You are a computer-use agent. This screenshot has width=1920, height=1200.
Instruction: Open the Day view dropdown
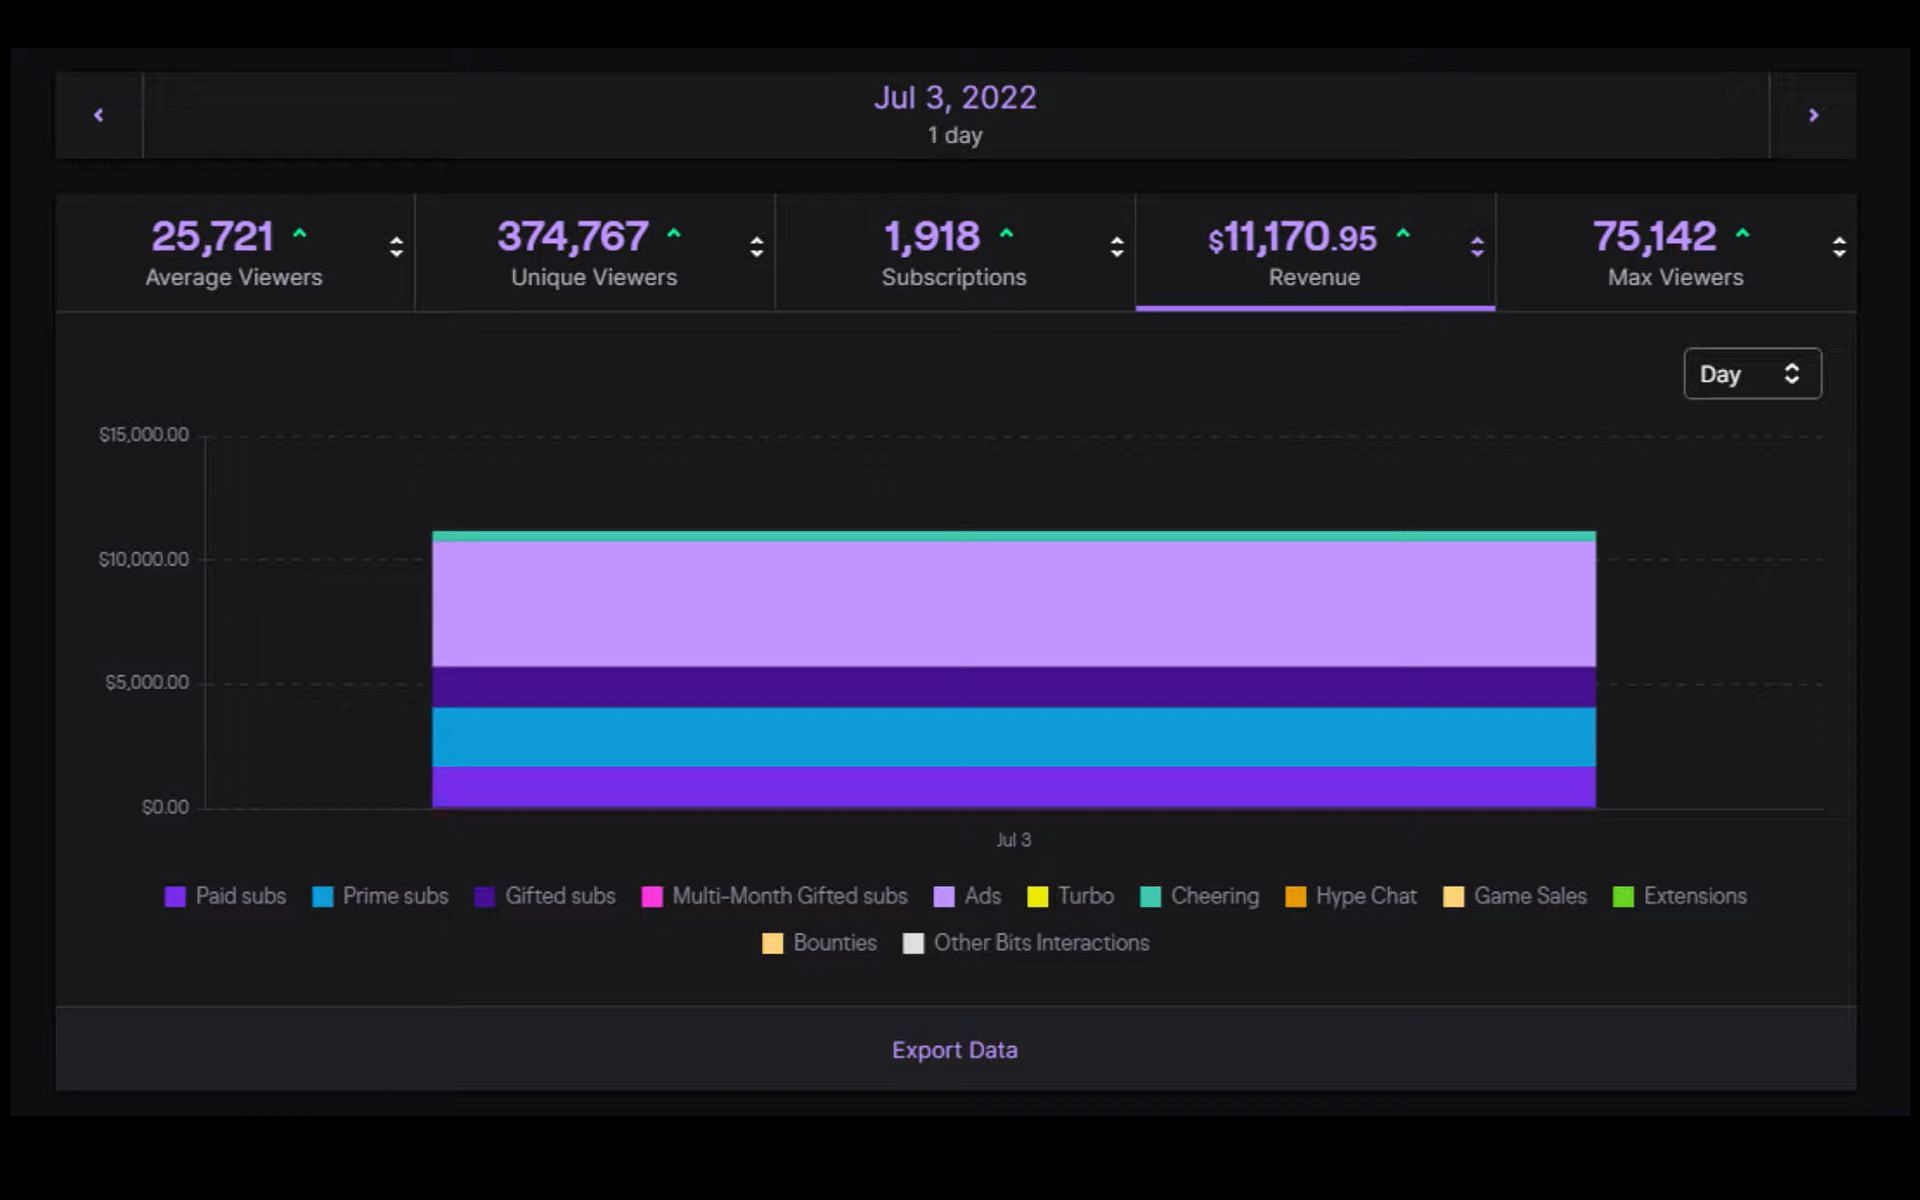1749,373
